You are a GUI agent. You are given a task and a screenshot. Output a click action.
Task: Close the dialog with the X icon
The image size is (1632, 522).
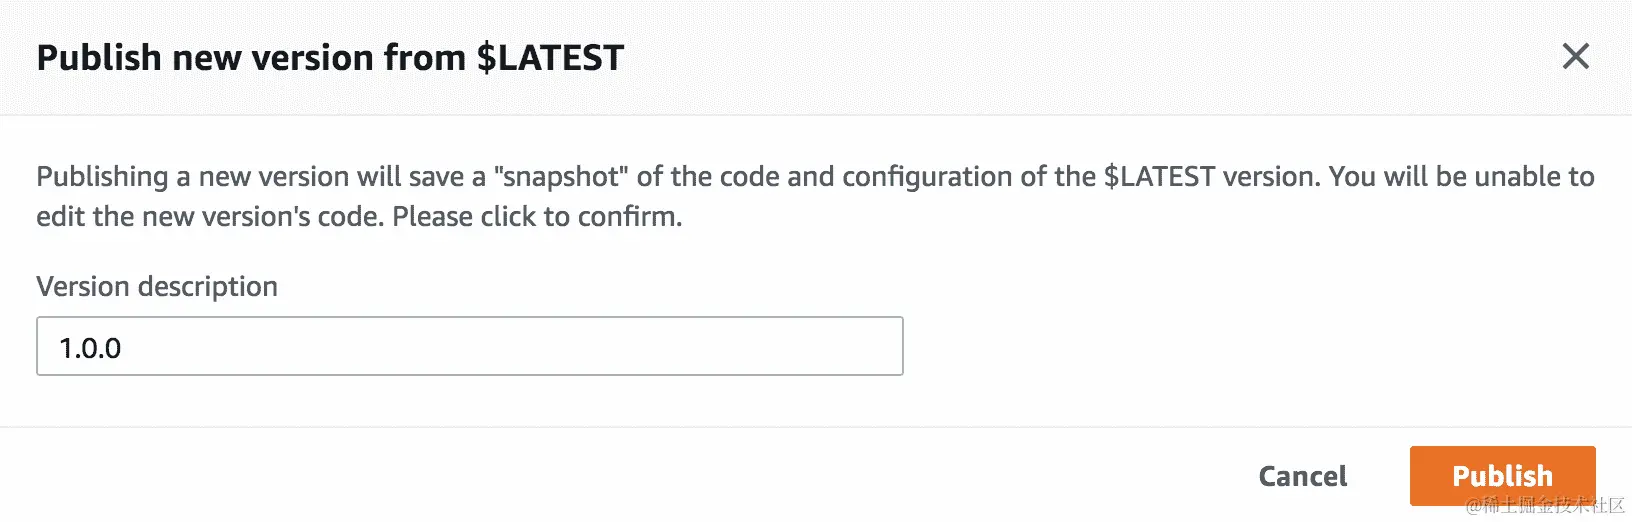(x=1575, y=57)
